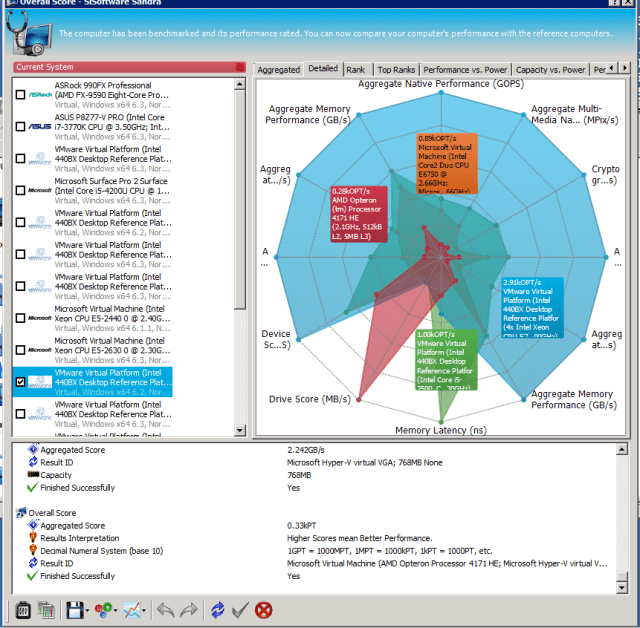Viewport: 640px width, 628px height.
Task: Click icon beside Decimal Numeral System
Action: coord(33,550)
